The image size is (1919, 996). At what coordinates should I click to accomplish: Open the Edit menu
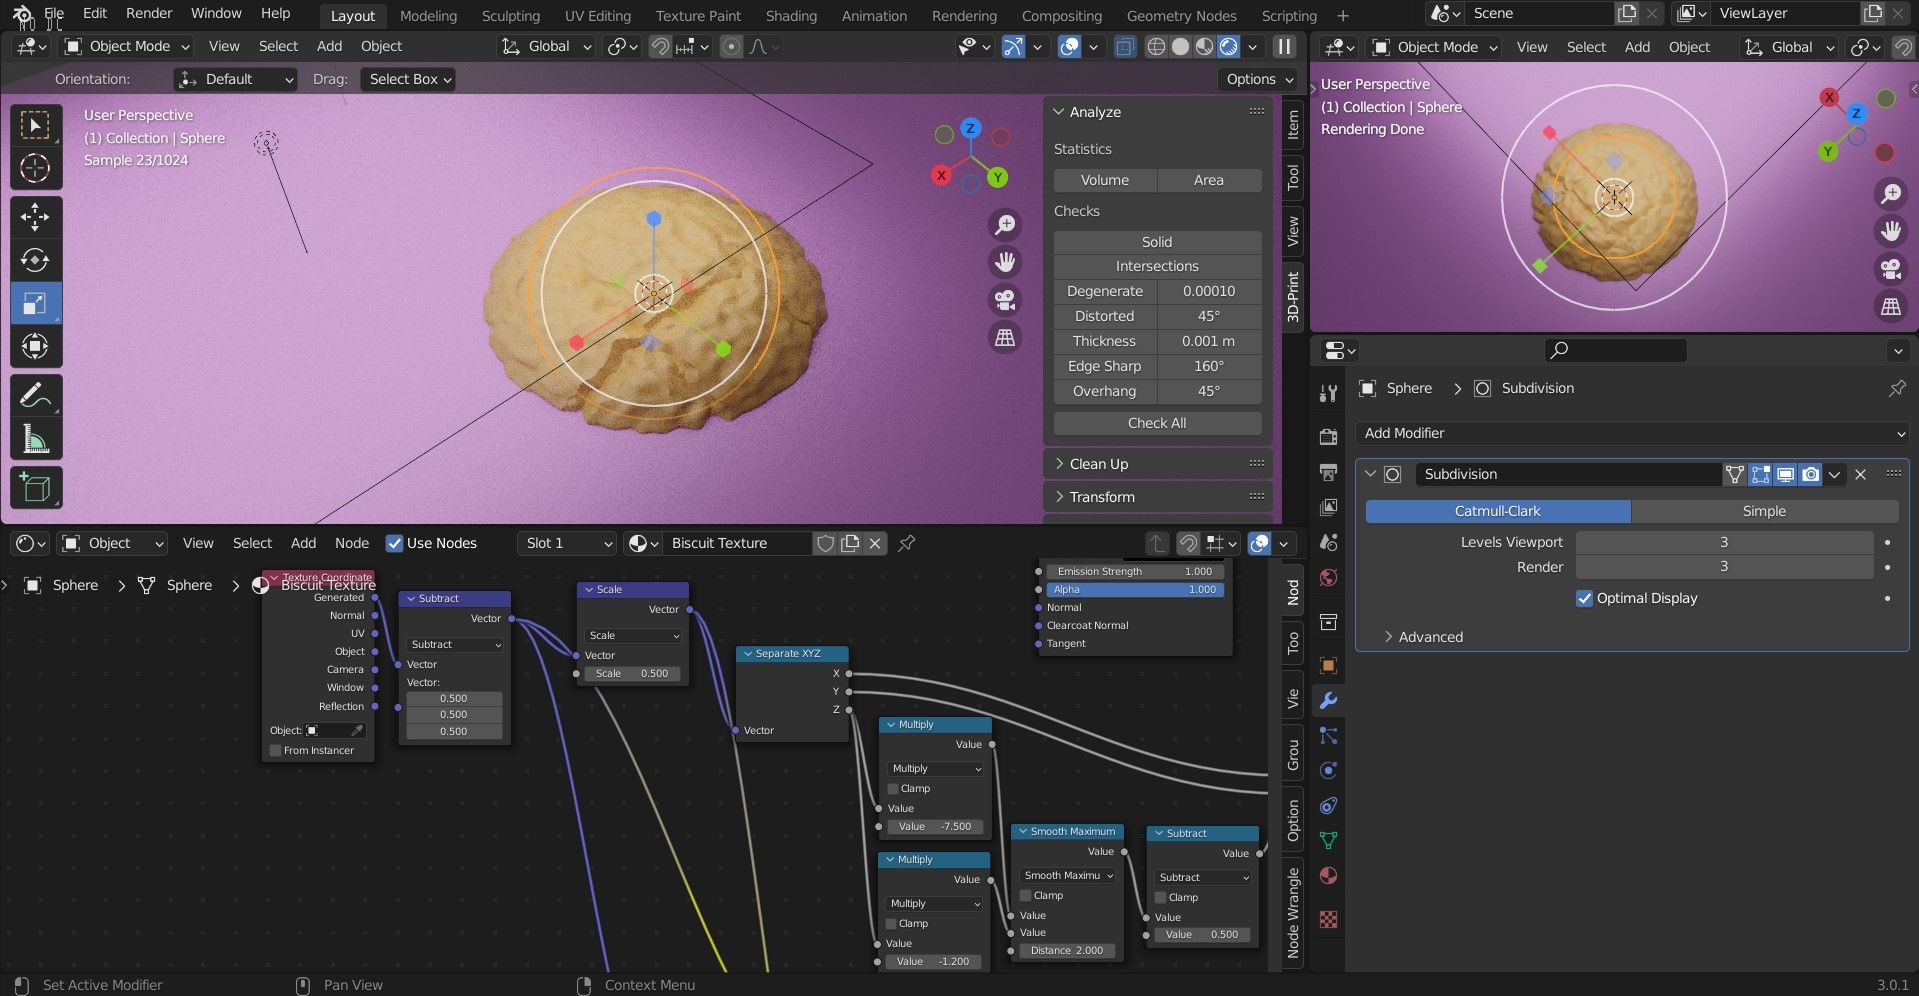point(95,13)
